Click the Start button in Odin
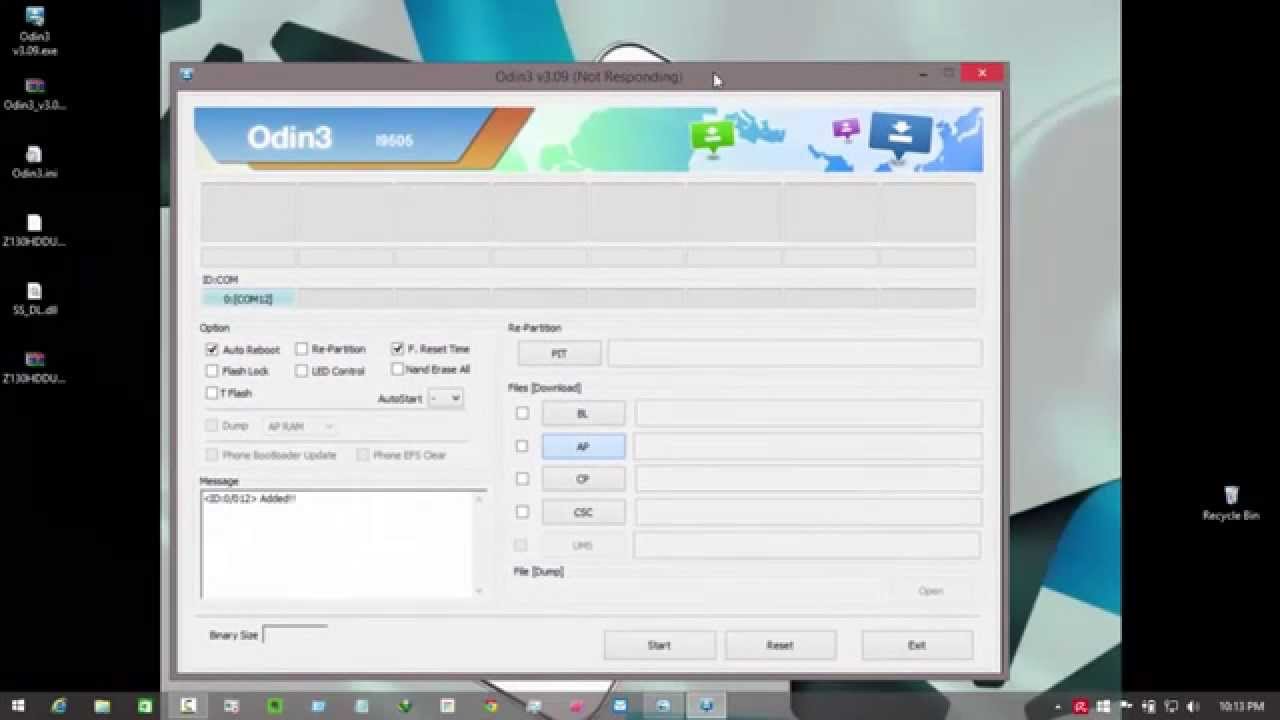 (659, 645)
